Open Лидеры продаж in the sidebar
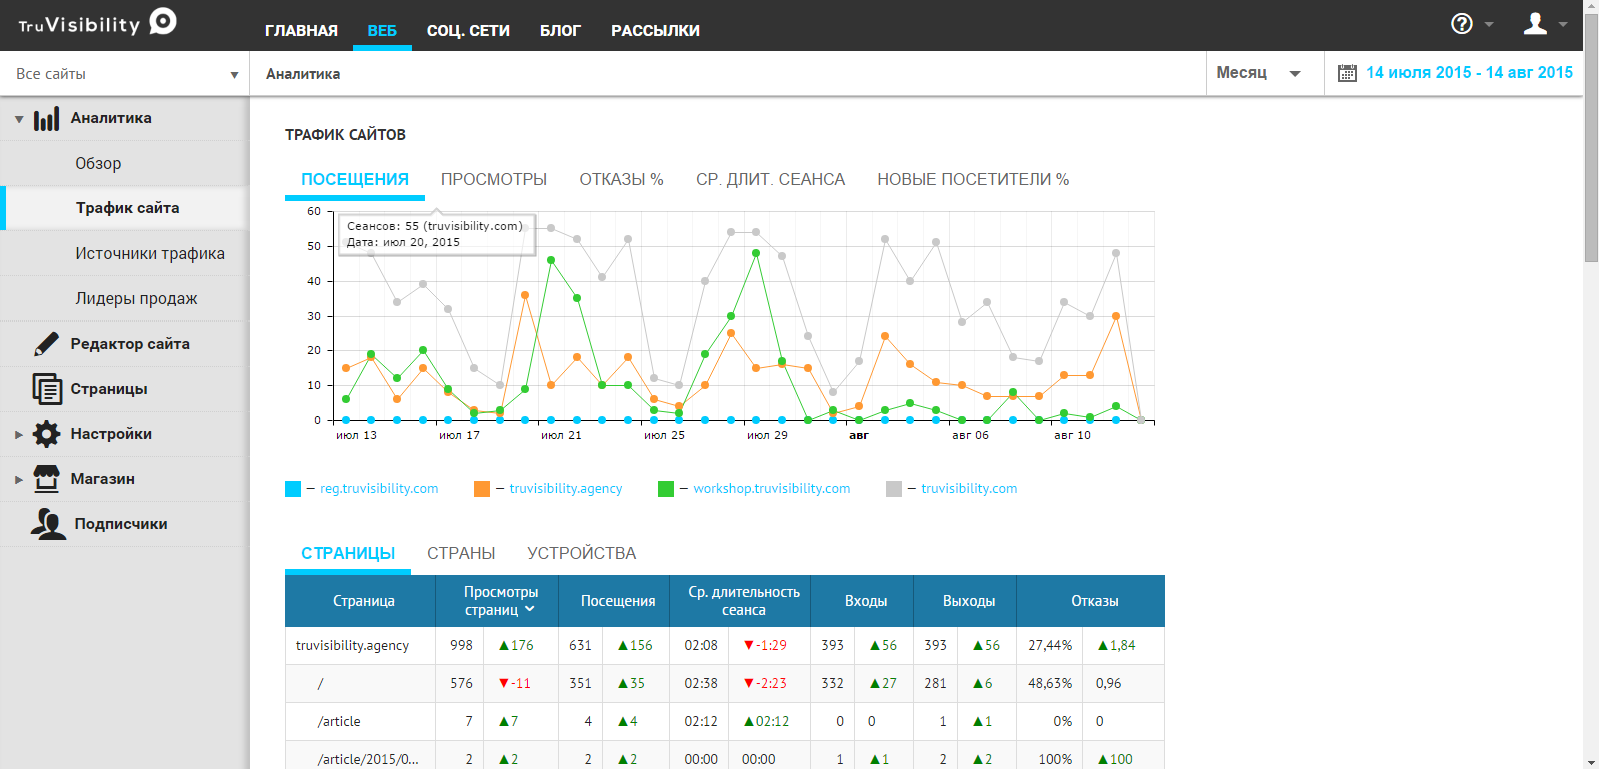1599x769 pixels. point(136,299)
